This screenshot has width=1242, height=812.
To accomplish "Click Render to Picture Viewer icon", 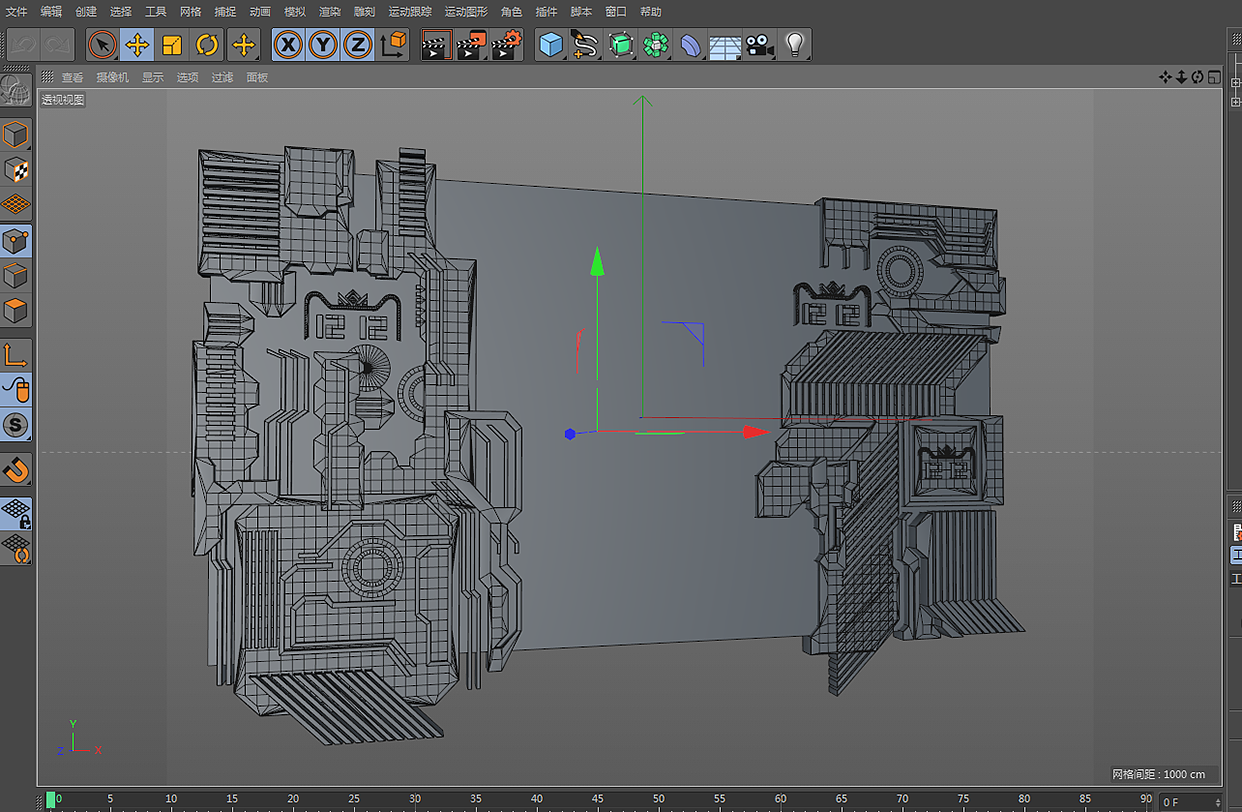I will tap(471, 45).
